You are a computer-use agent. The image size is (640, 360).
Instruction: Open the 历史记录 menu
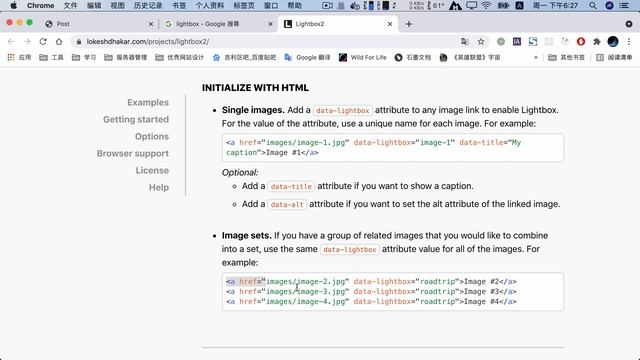(x=148, y=6)
